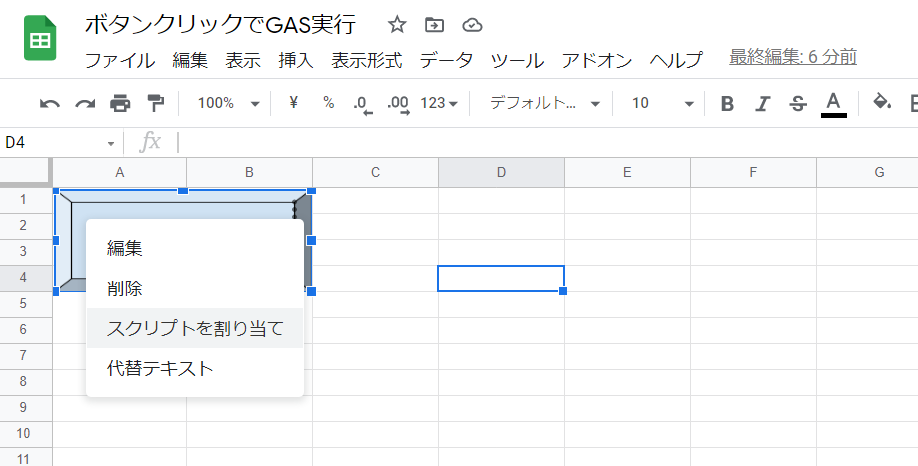Format as yen currency
918x466 pixels.
[x=294, y=103]
